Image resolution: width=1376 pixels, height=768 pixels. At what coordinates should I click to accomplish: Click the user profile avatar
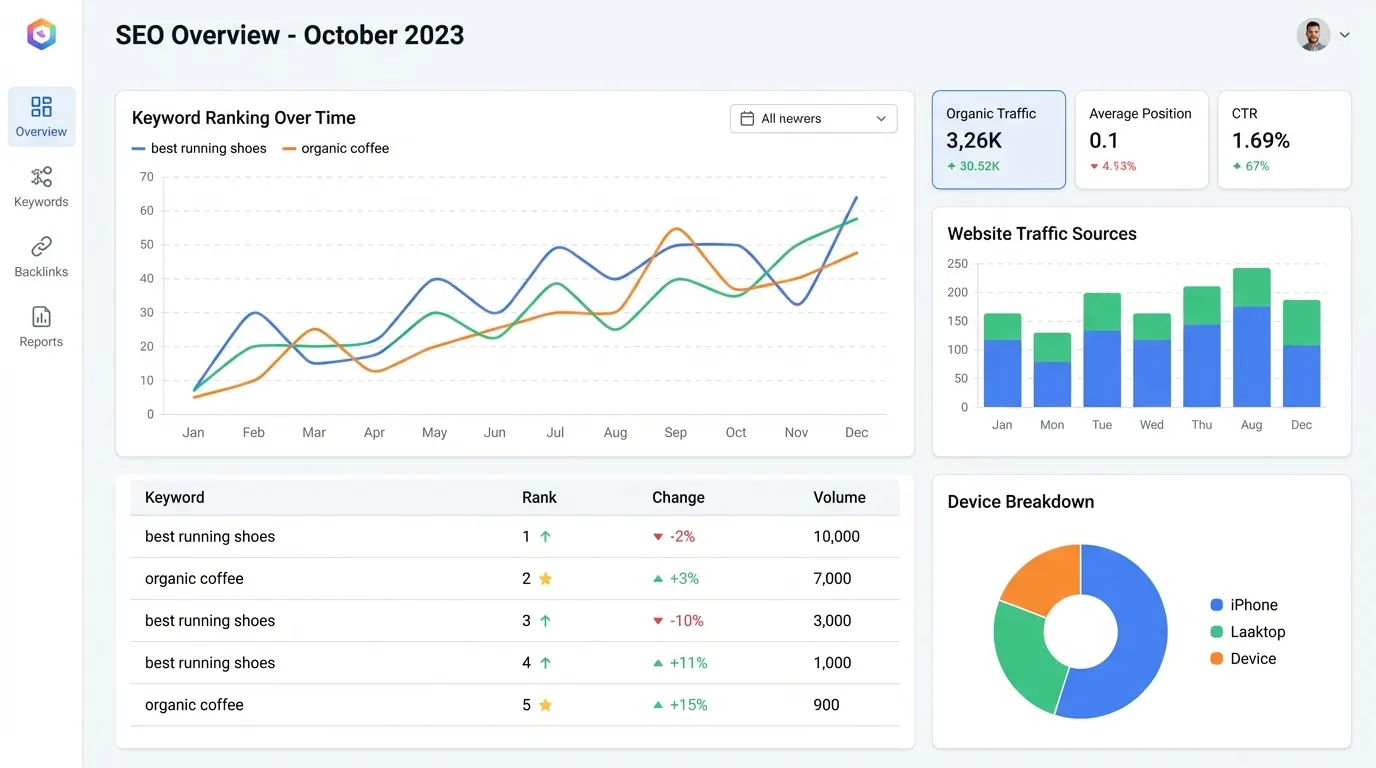(1313, 33)
